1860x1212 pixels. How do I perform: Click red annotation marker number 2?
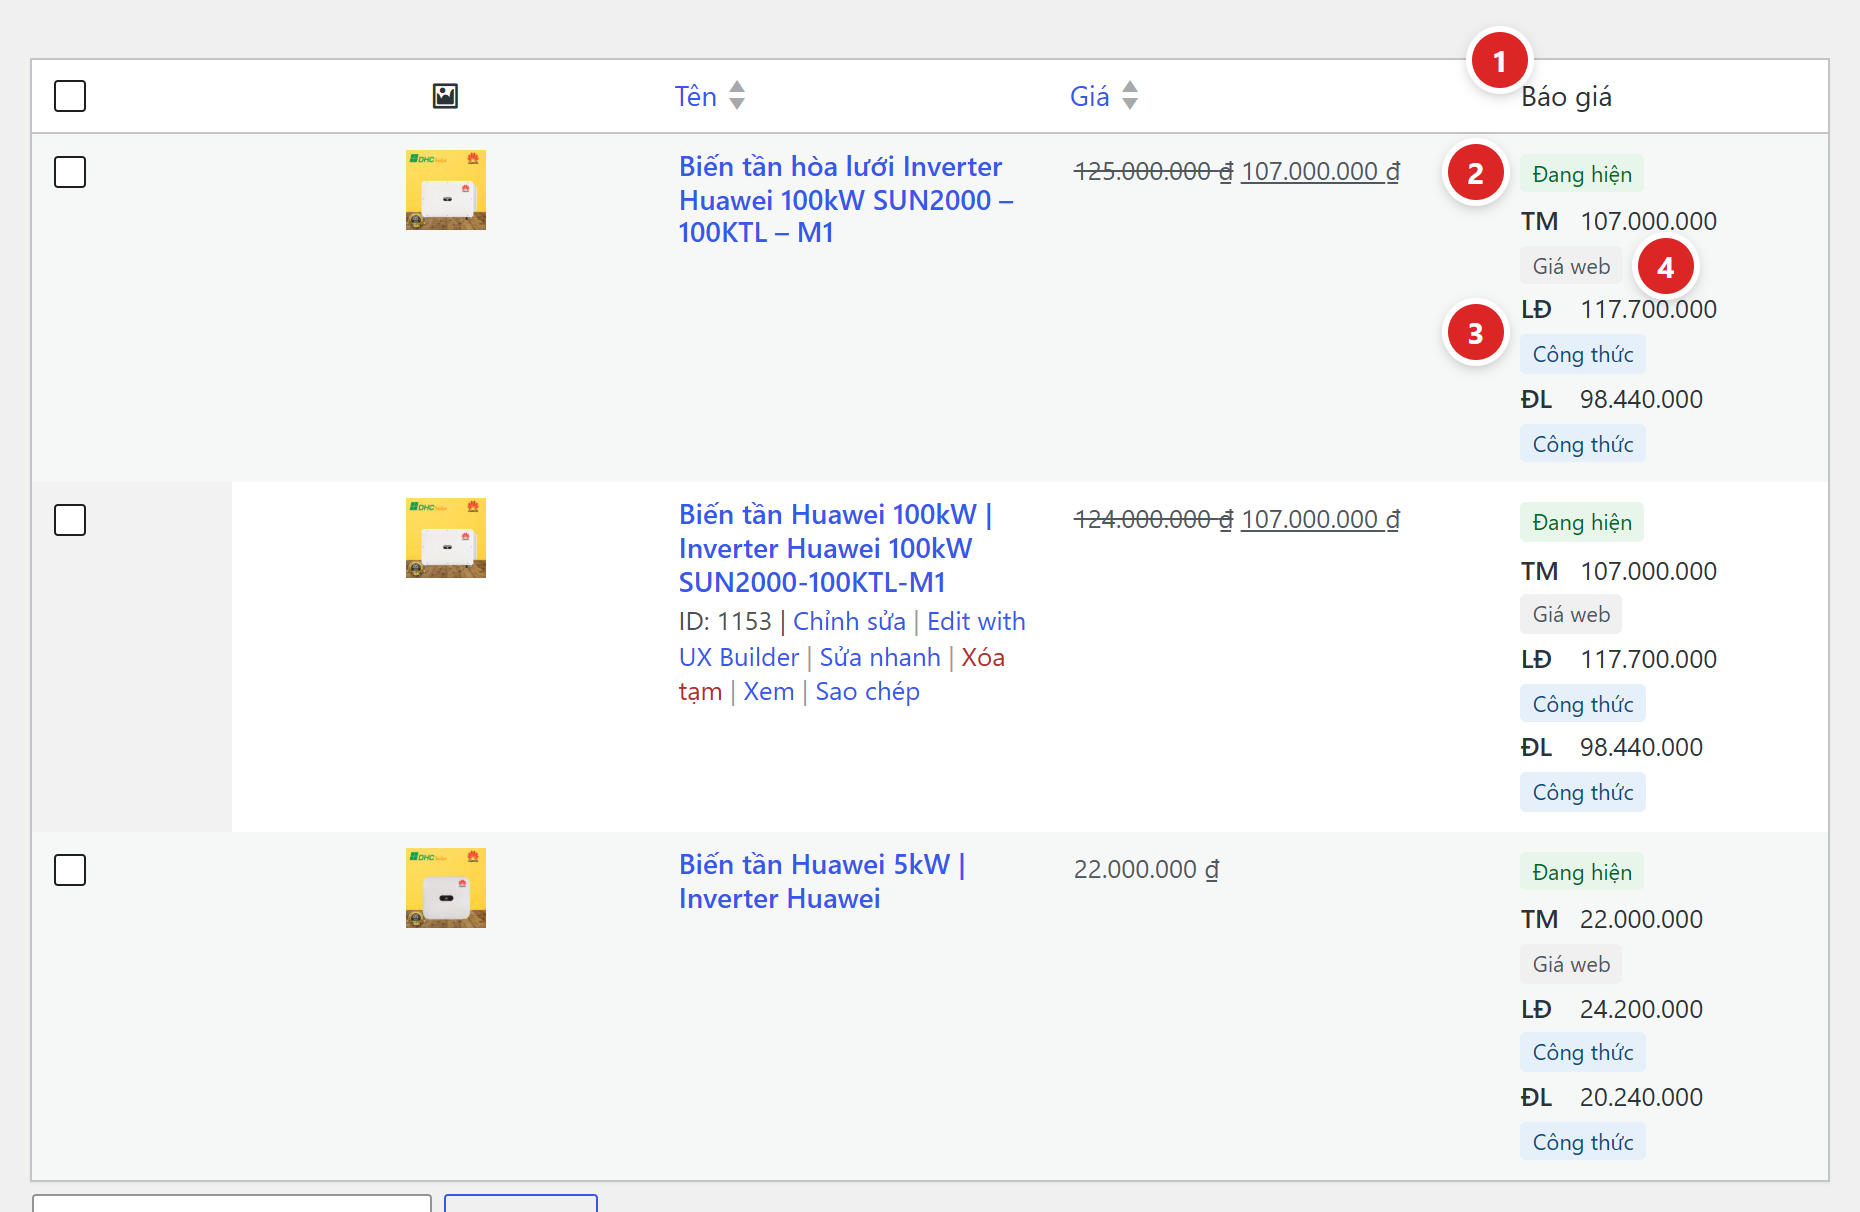click(x=1475, y=174)
